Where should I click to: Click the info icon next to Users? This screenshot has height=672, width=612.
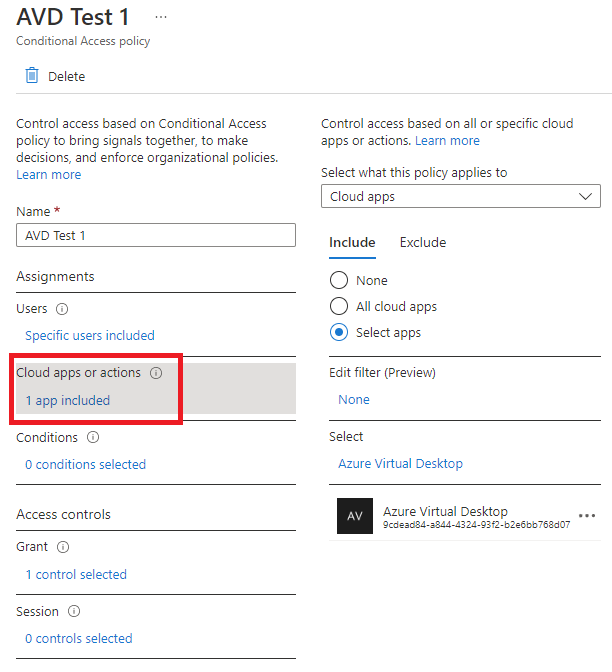(x=62, y=309)
